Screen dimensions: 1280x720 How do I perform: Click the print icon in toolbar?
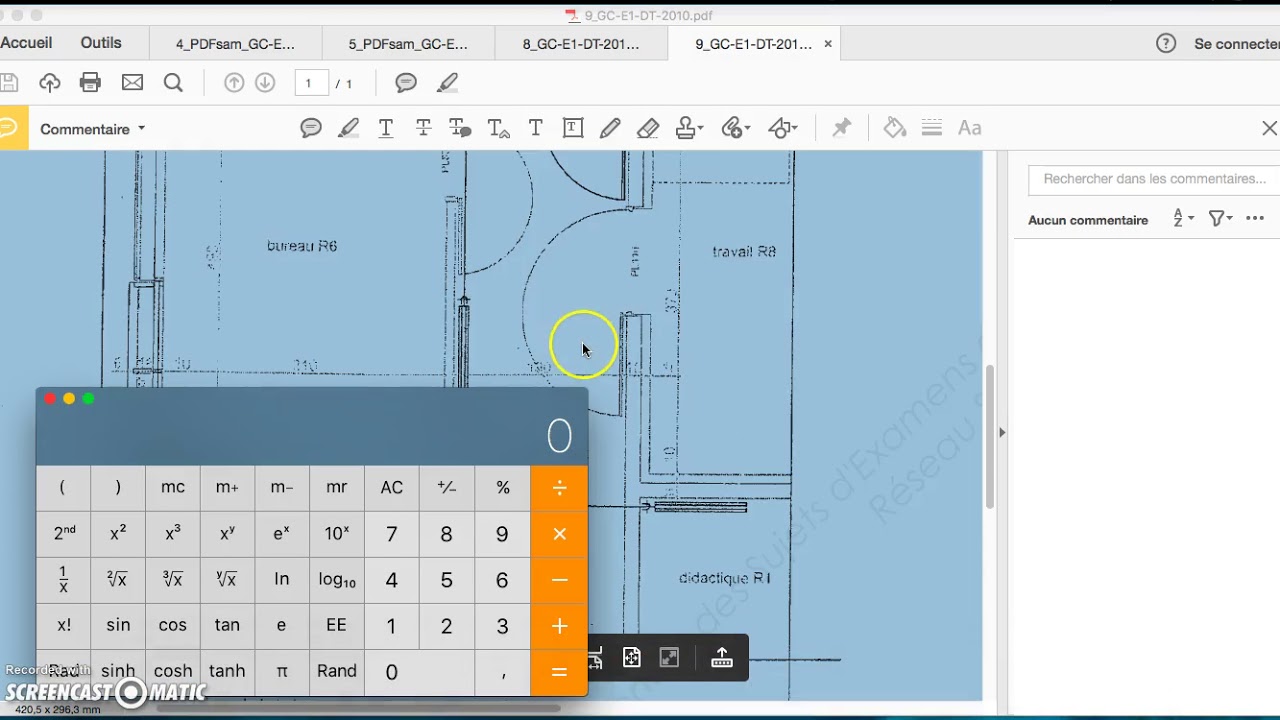(91, 83)
